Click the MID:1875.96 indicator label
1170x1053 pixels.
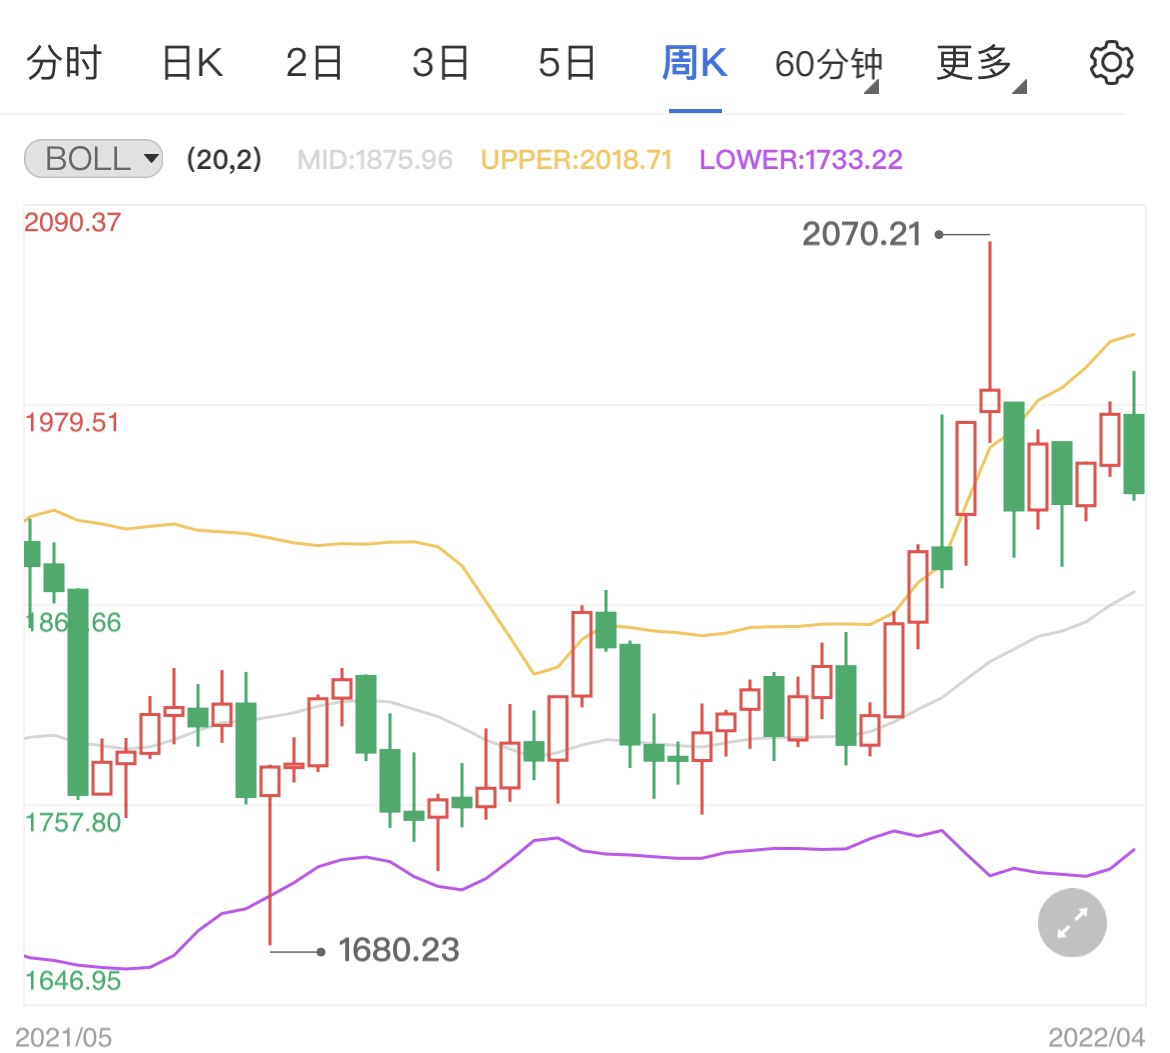tap(375, 160)
